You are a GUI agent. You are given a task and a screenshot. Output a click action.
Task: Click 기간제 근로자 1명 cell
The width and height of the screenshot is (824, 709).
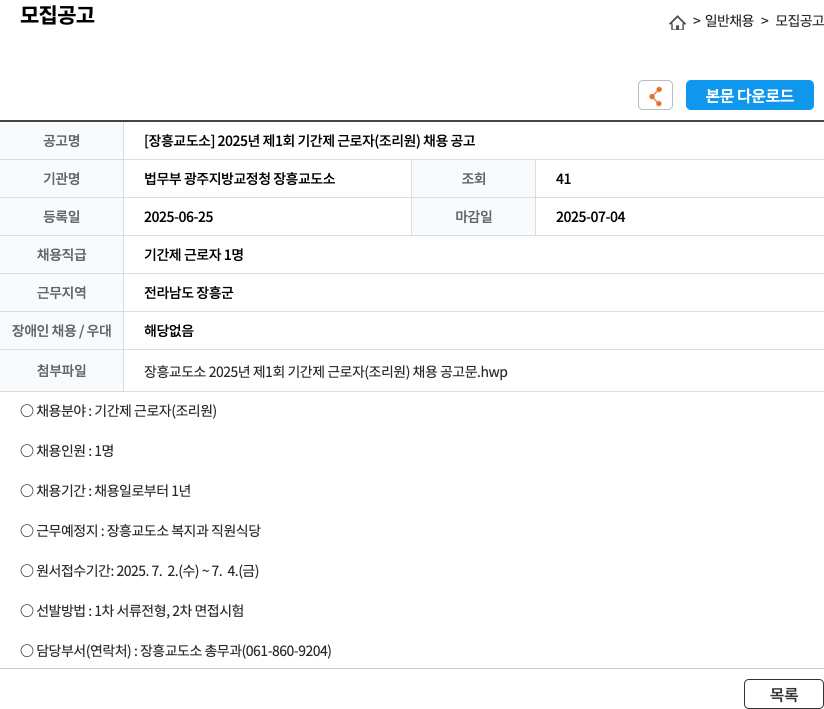tap(194, 255)
